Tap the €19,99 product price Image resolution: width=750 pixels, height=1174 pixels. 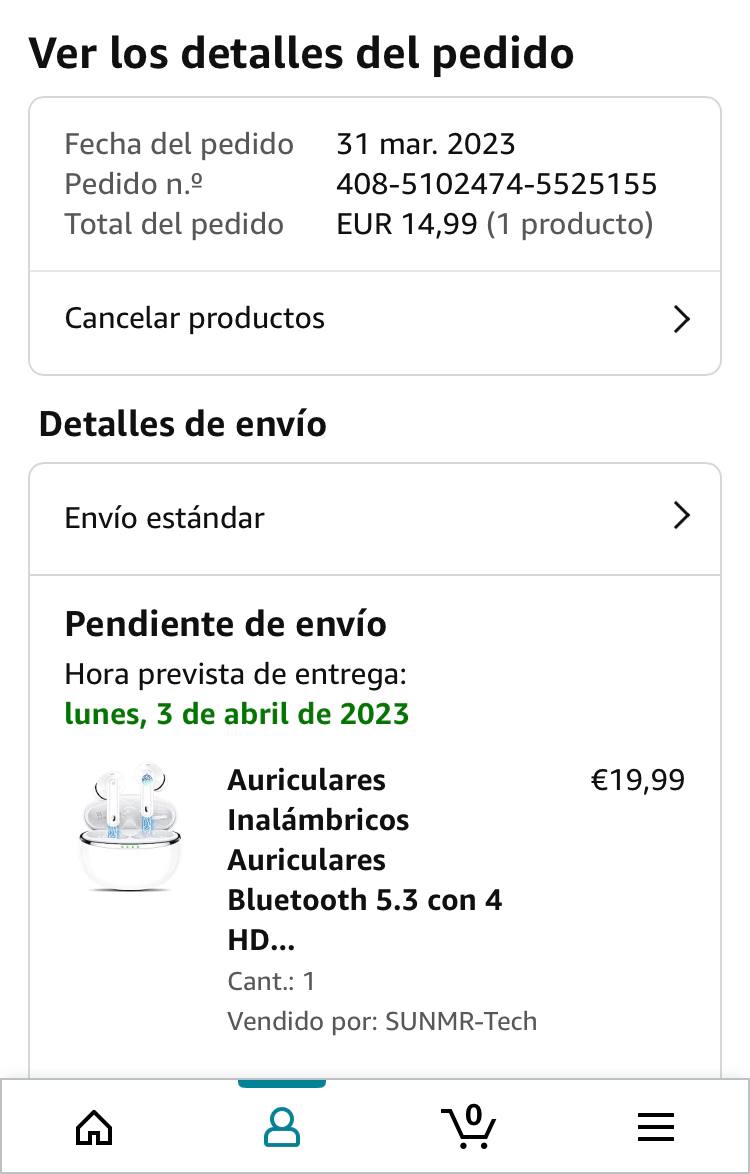click(637, 780)
